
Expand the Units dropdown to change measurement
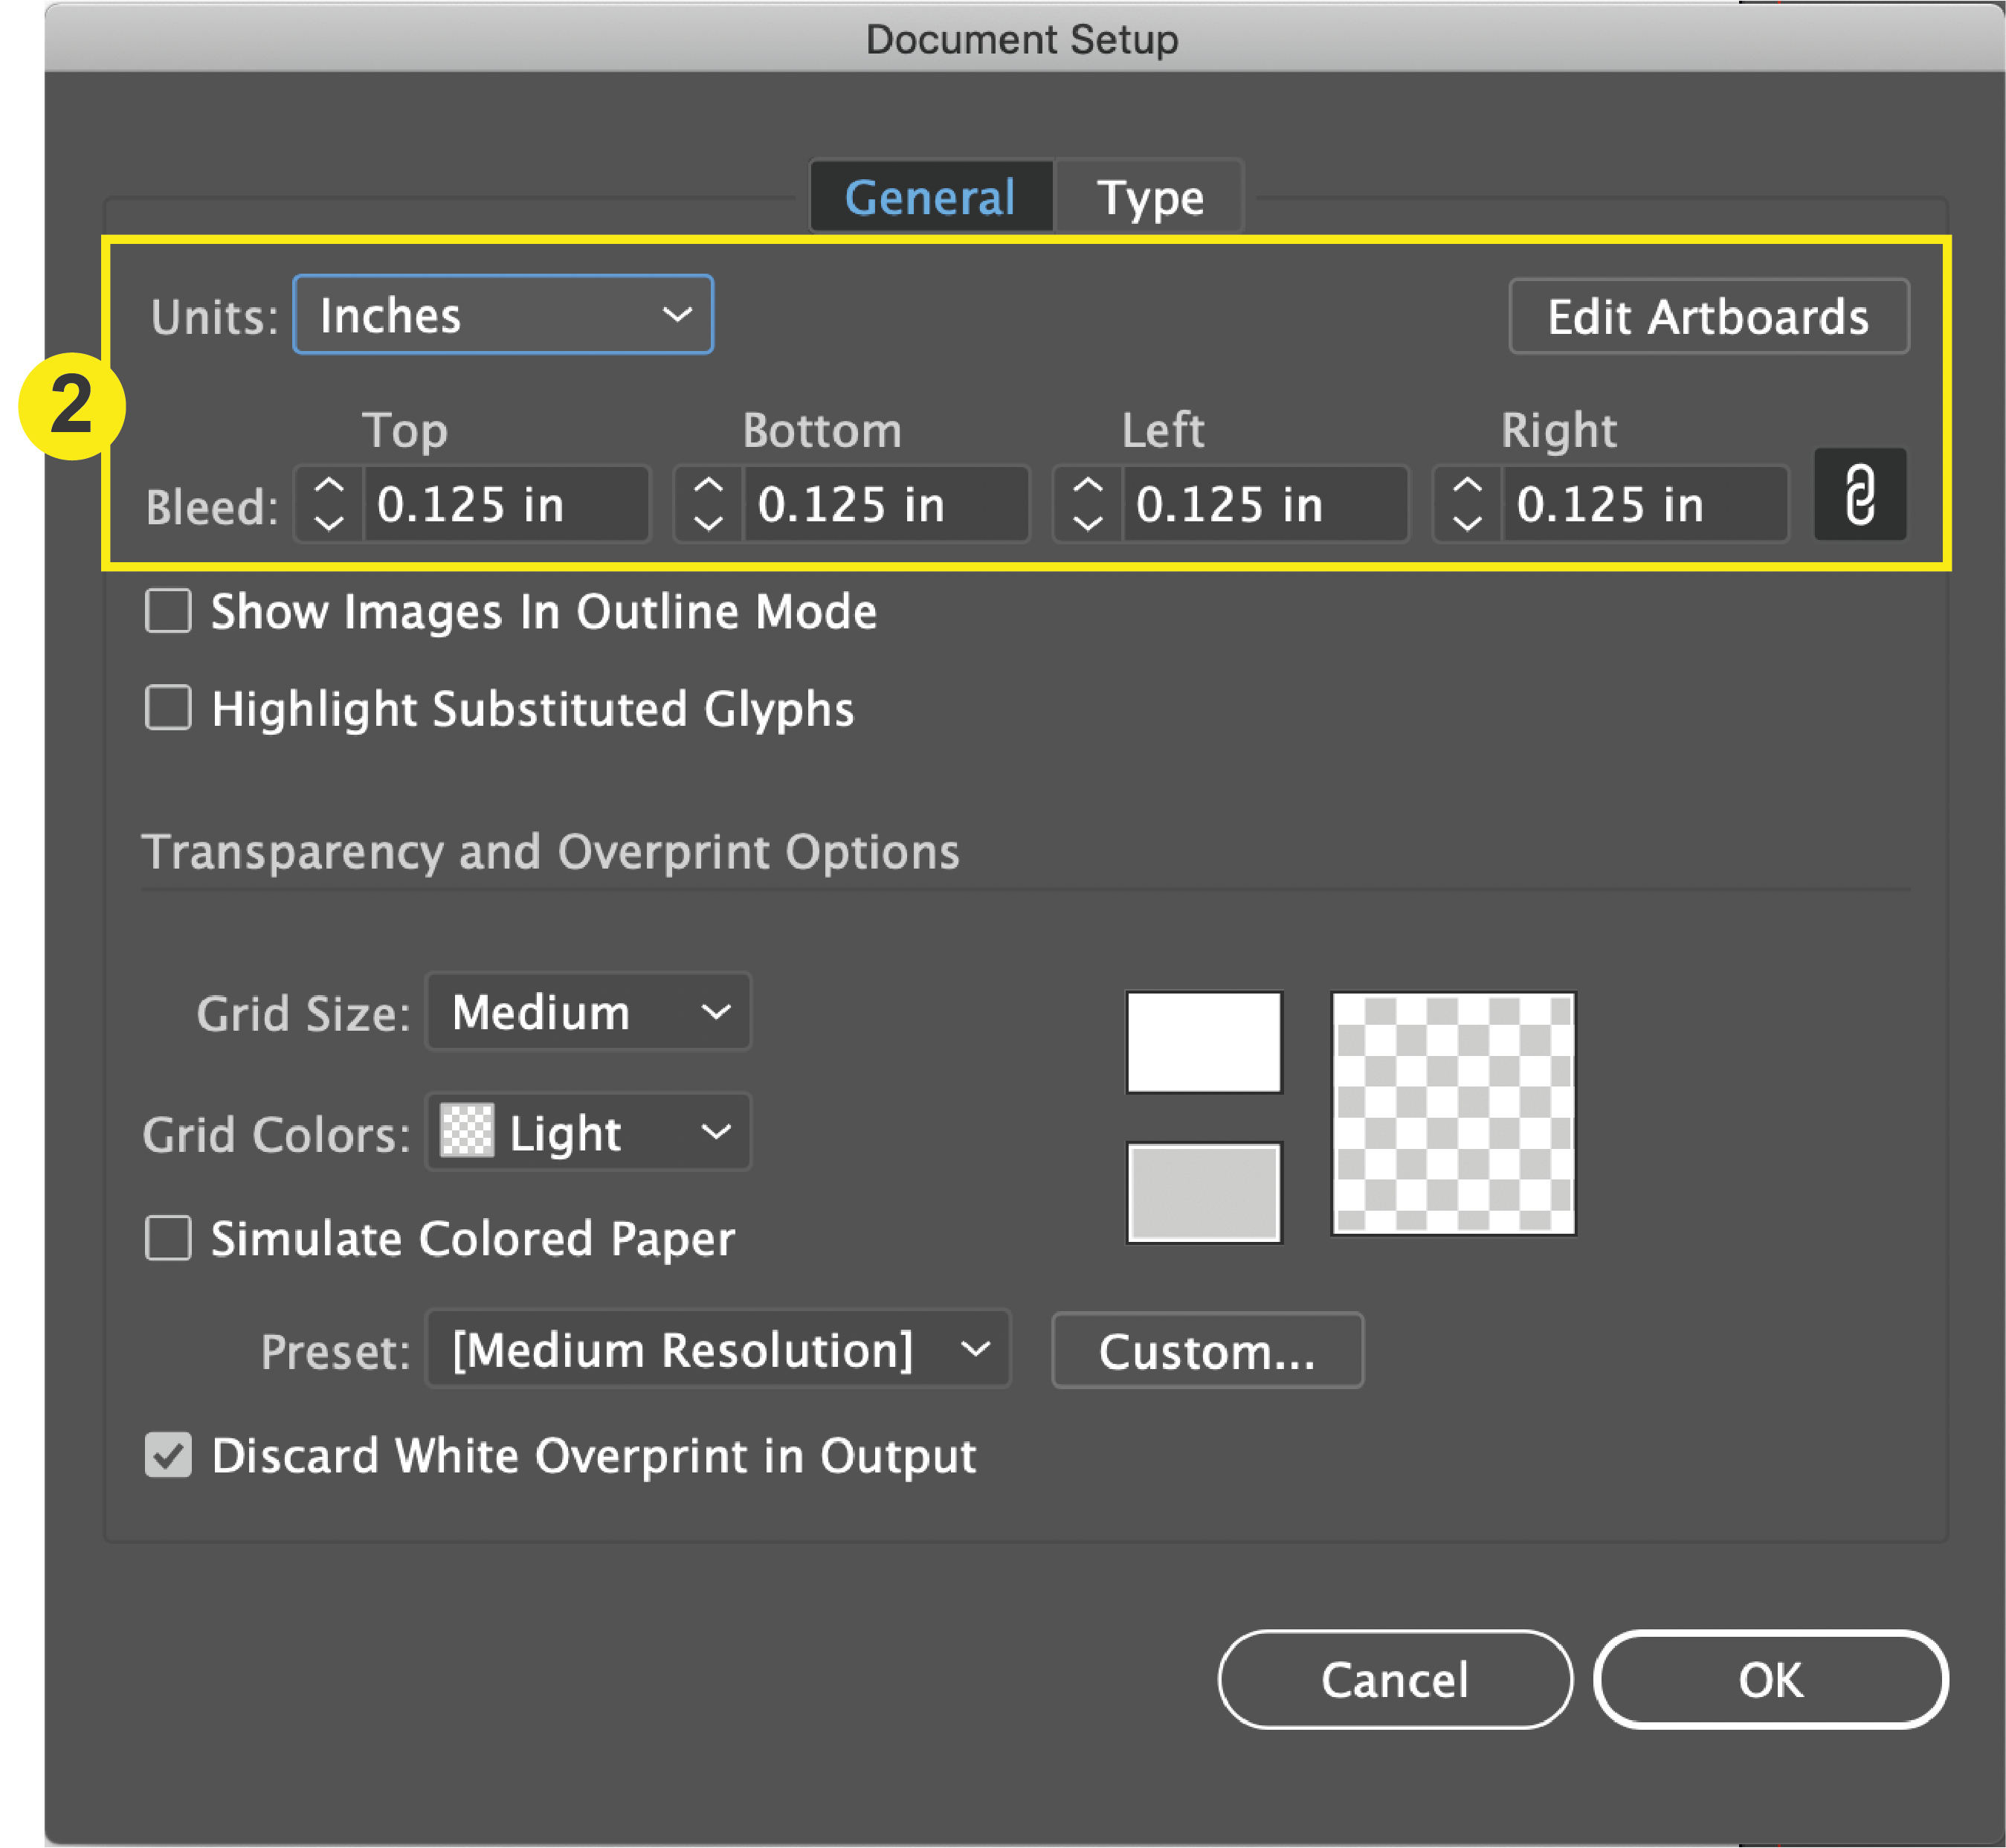tap(507, 317)
